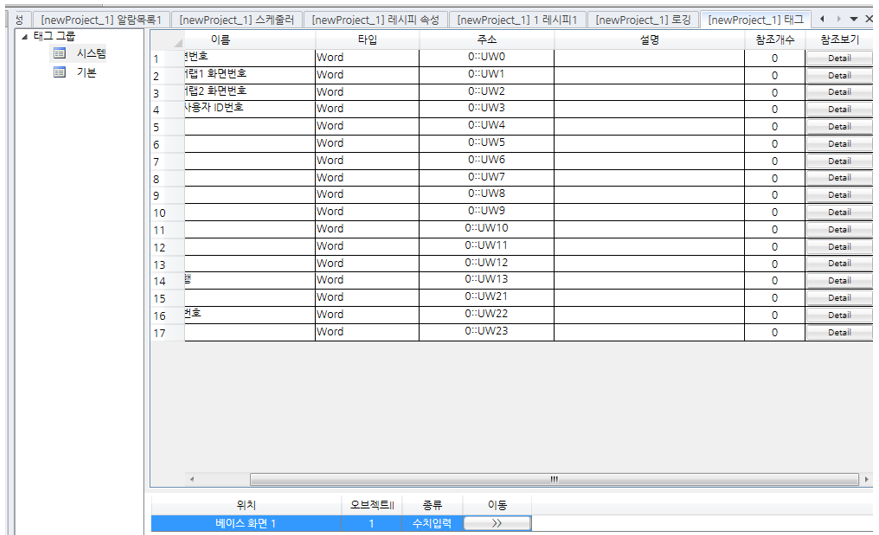The image size is (879, 535).
Task: Click the 타입 column header
Action: click(x=367, y=40)
